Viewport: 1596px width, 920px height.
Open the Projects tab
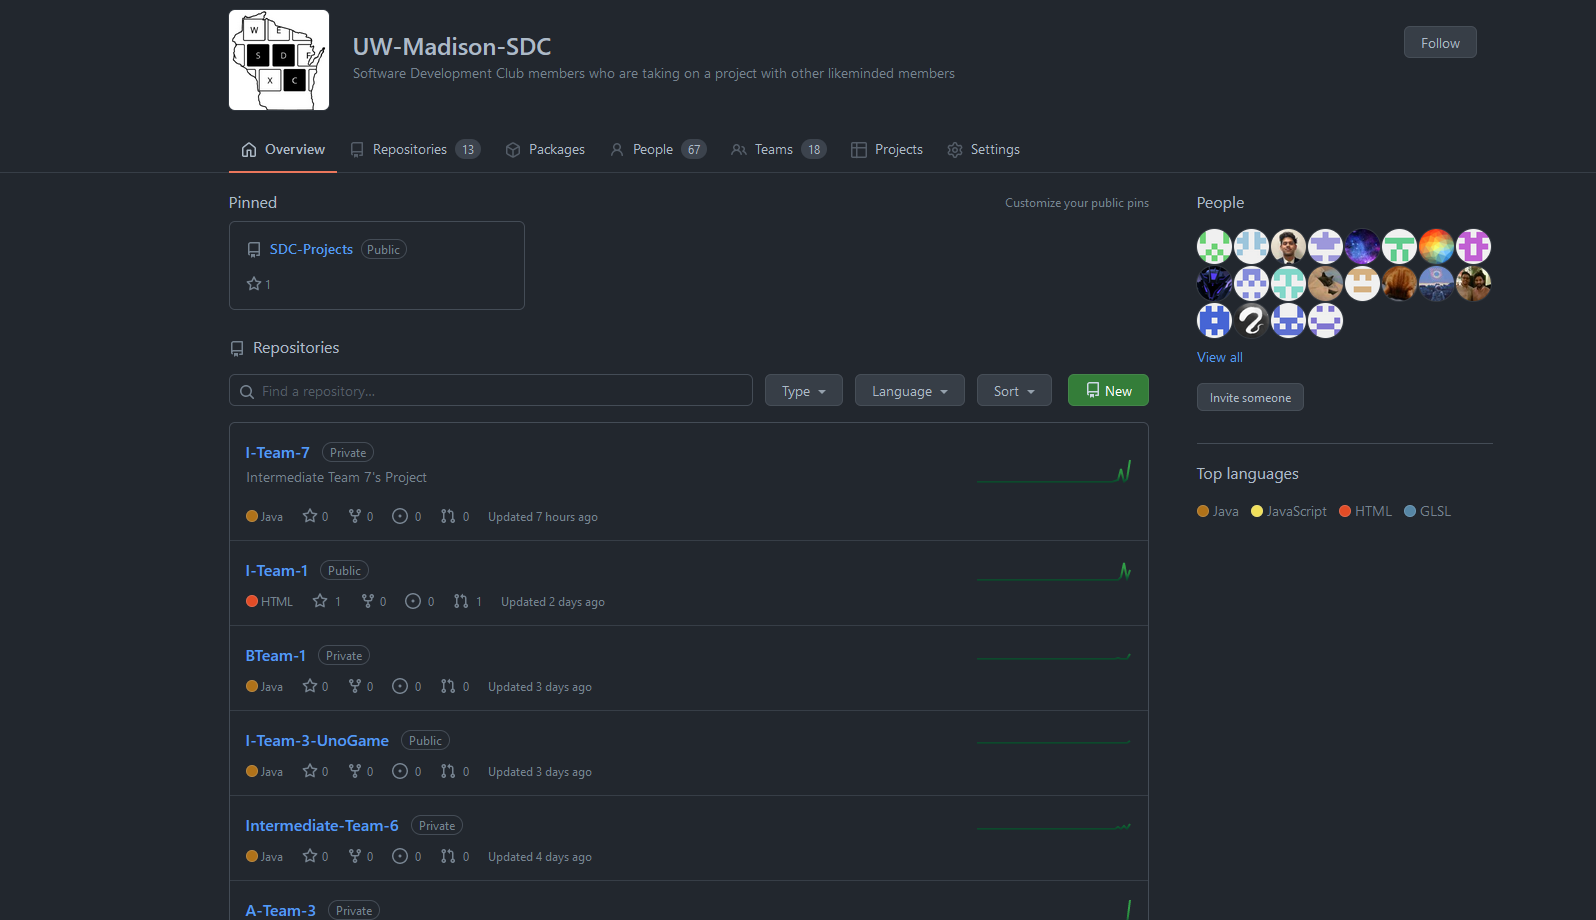click(x=887, y=149)
